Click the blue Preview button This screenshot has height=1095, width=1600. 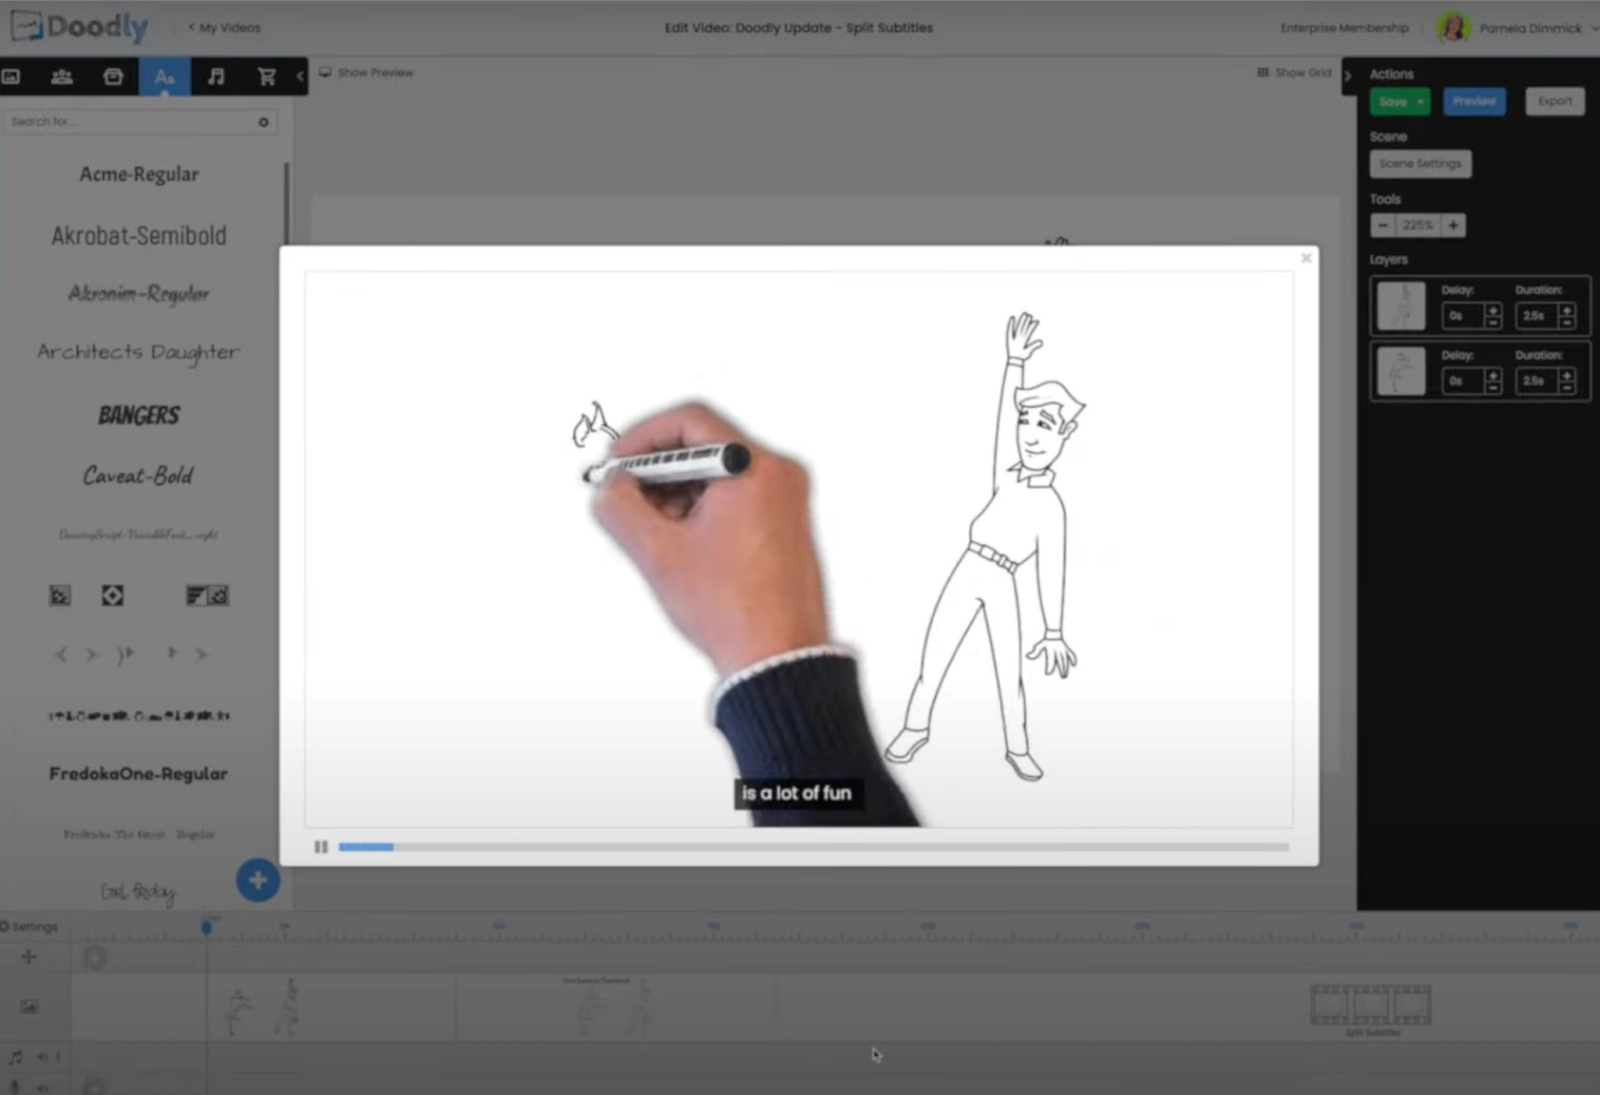[1474, 101]
